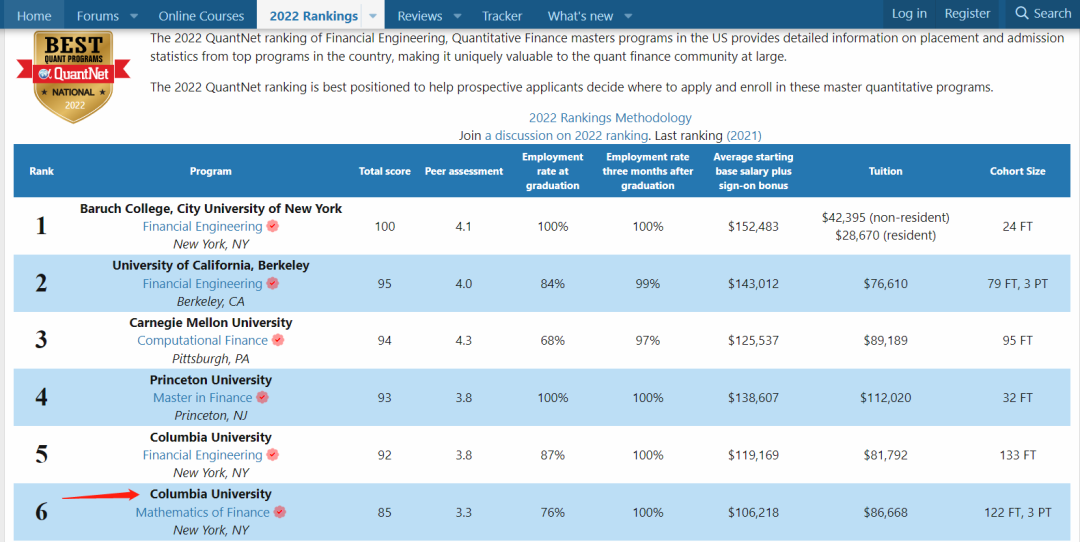Open the Reviews tab

(419, 15)
